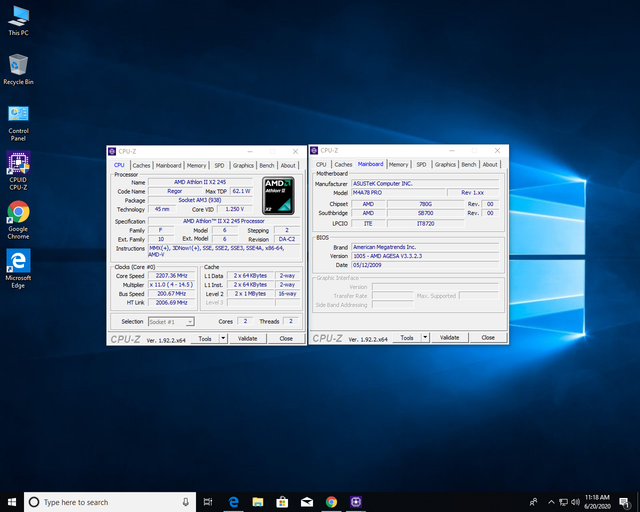This screenshot has height=512, width=640.
Task: Switch to Caches tab in left CPU-Z window
Action: pyautogui.click(x=141, y=165)
